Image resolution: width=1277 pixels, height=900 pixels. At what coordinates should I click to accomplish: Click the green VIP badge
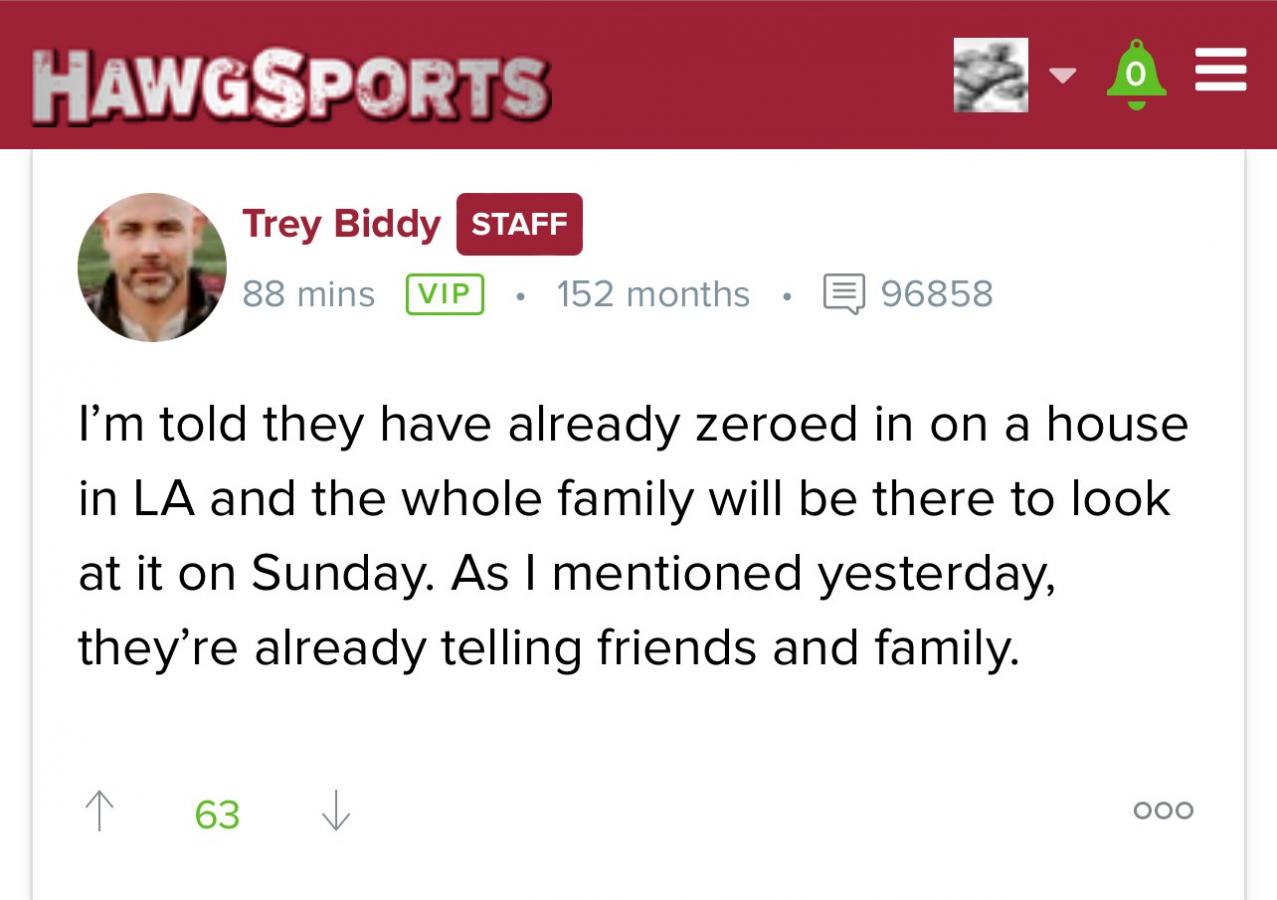[x=445, y=294]
